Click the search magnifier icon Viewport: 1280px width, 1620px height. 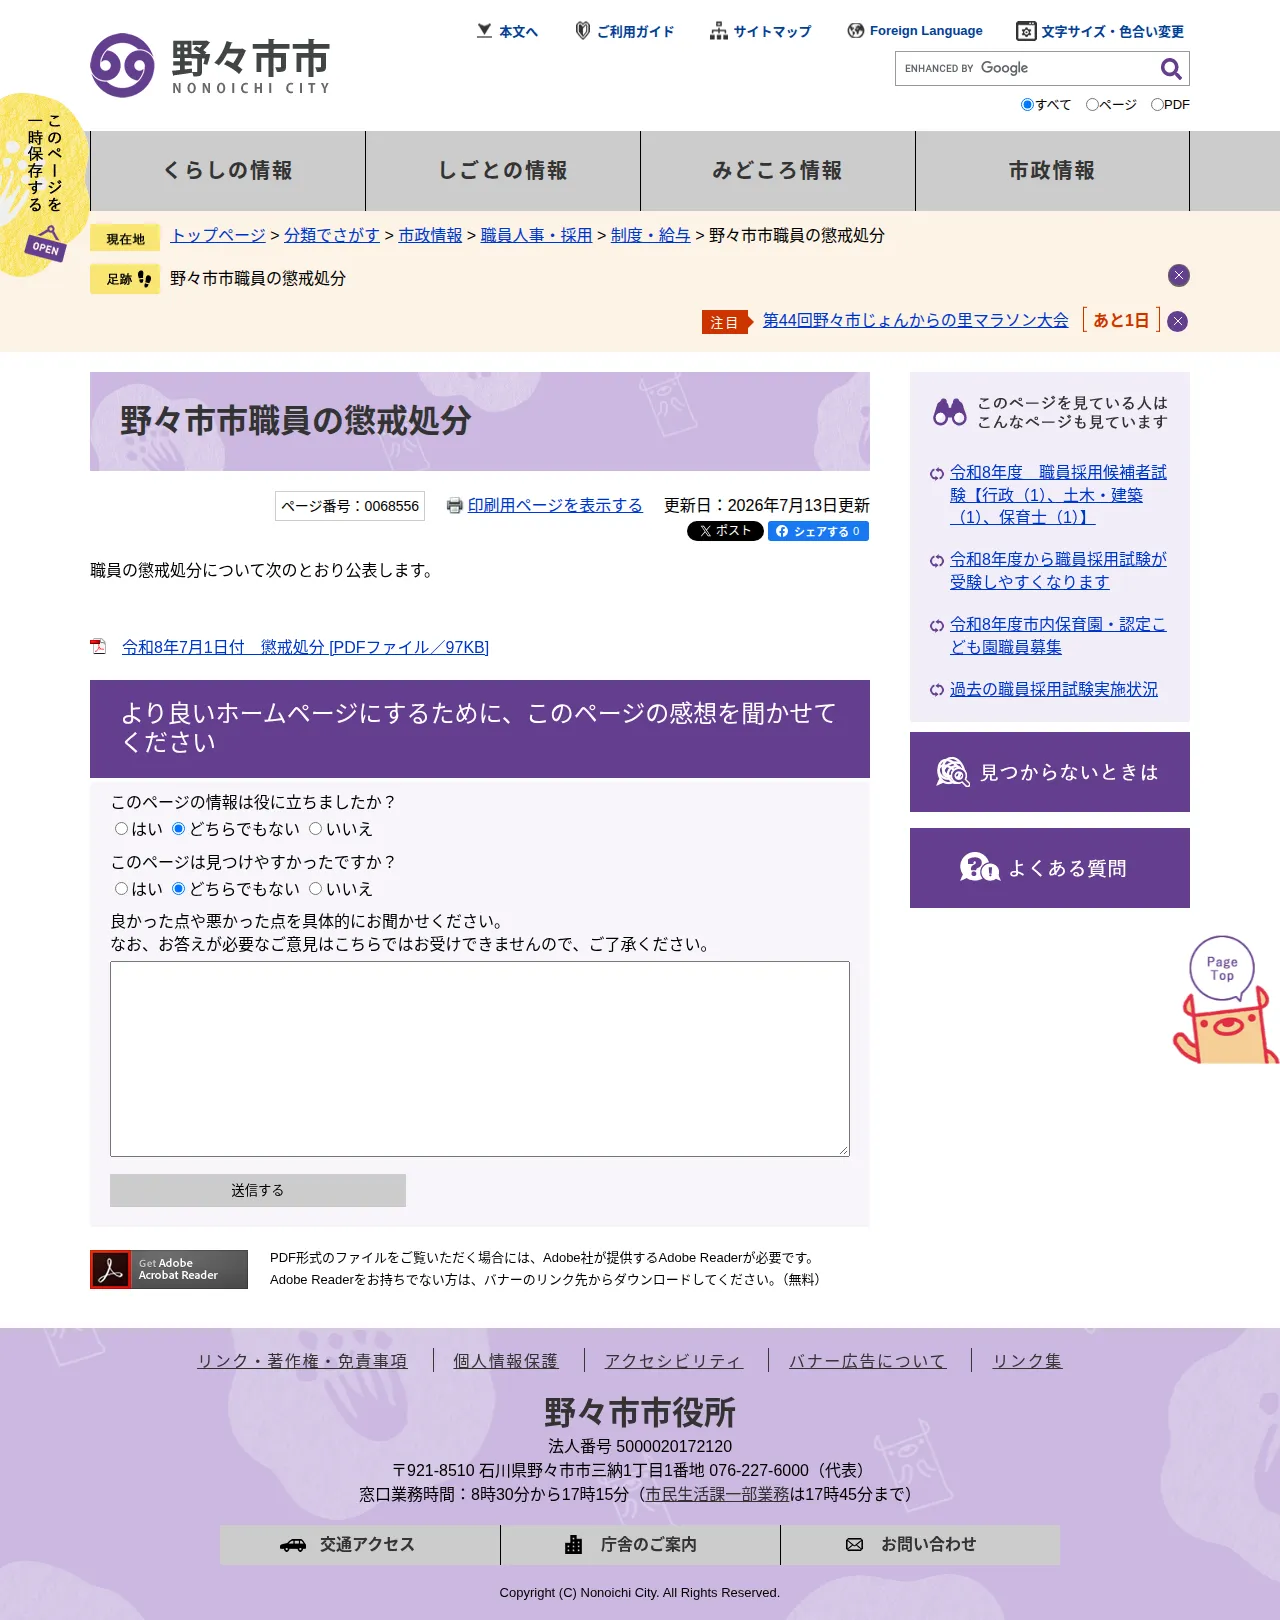(1171, 68)
